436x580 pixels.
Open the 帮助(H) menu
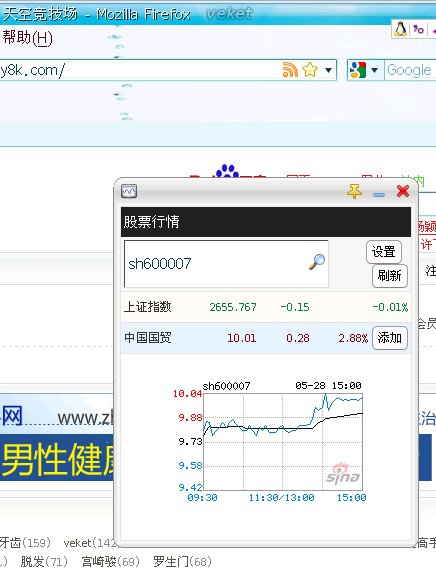pos(27,38)
